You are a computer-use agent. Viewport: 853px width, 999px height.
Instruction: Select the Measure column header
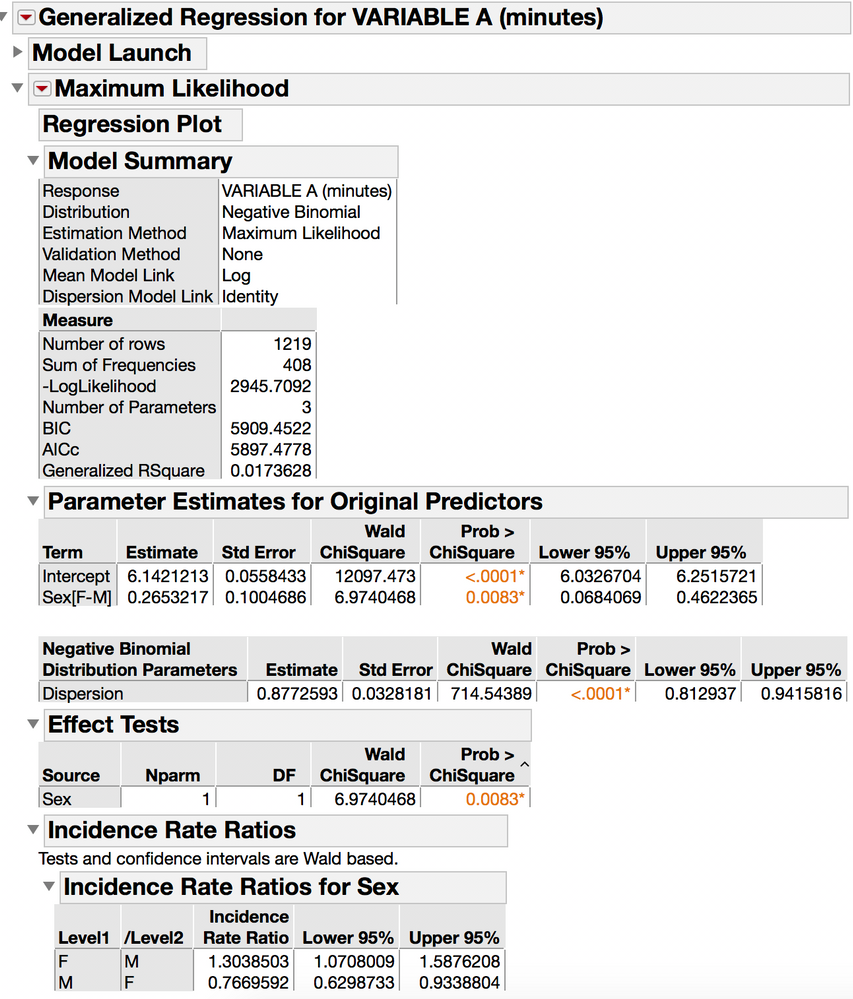coord(78,321)
